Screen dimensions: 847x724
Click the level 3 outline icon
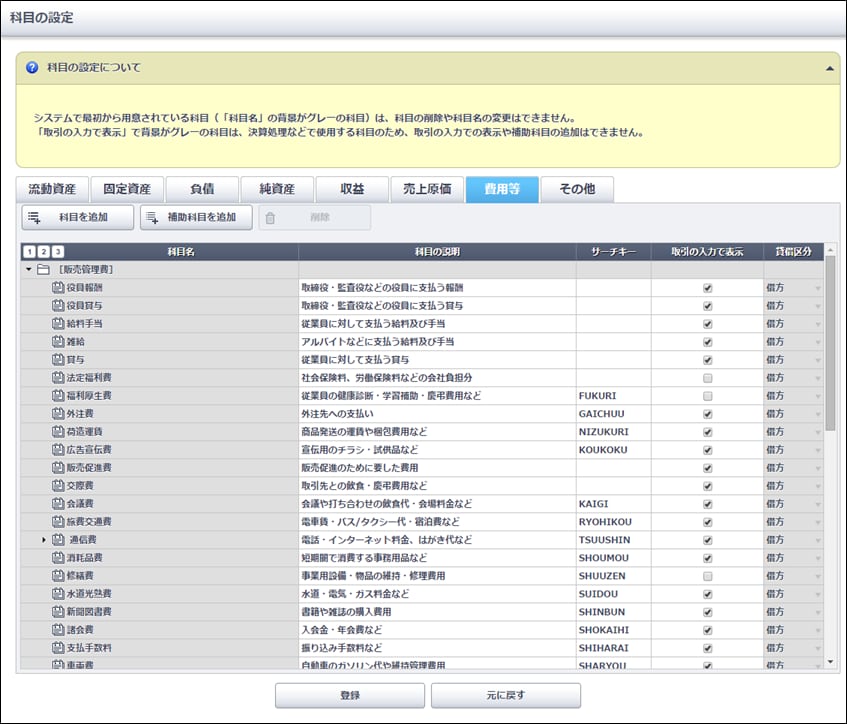58,252
